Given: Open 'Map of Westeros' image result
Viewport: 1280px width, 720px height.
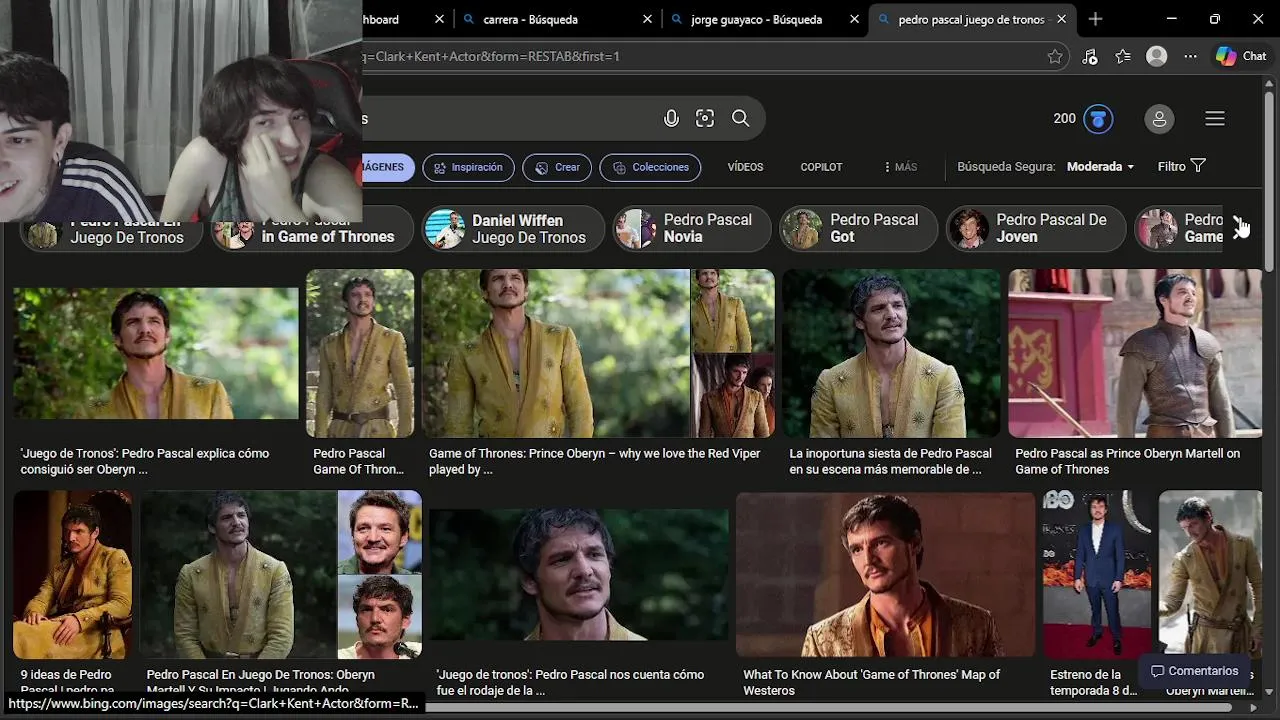Looking at the screenshot, I should (x=886, y=574).
